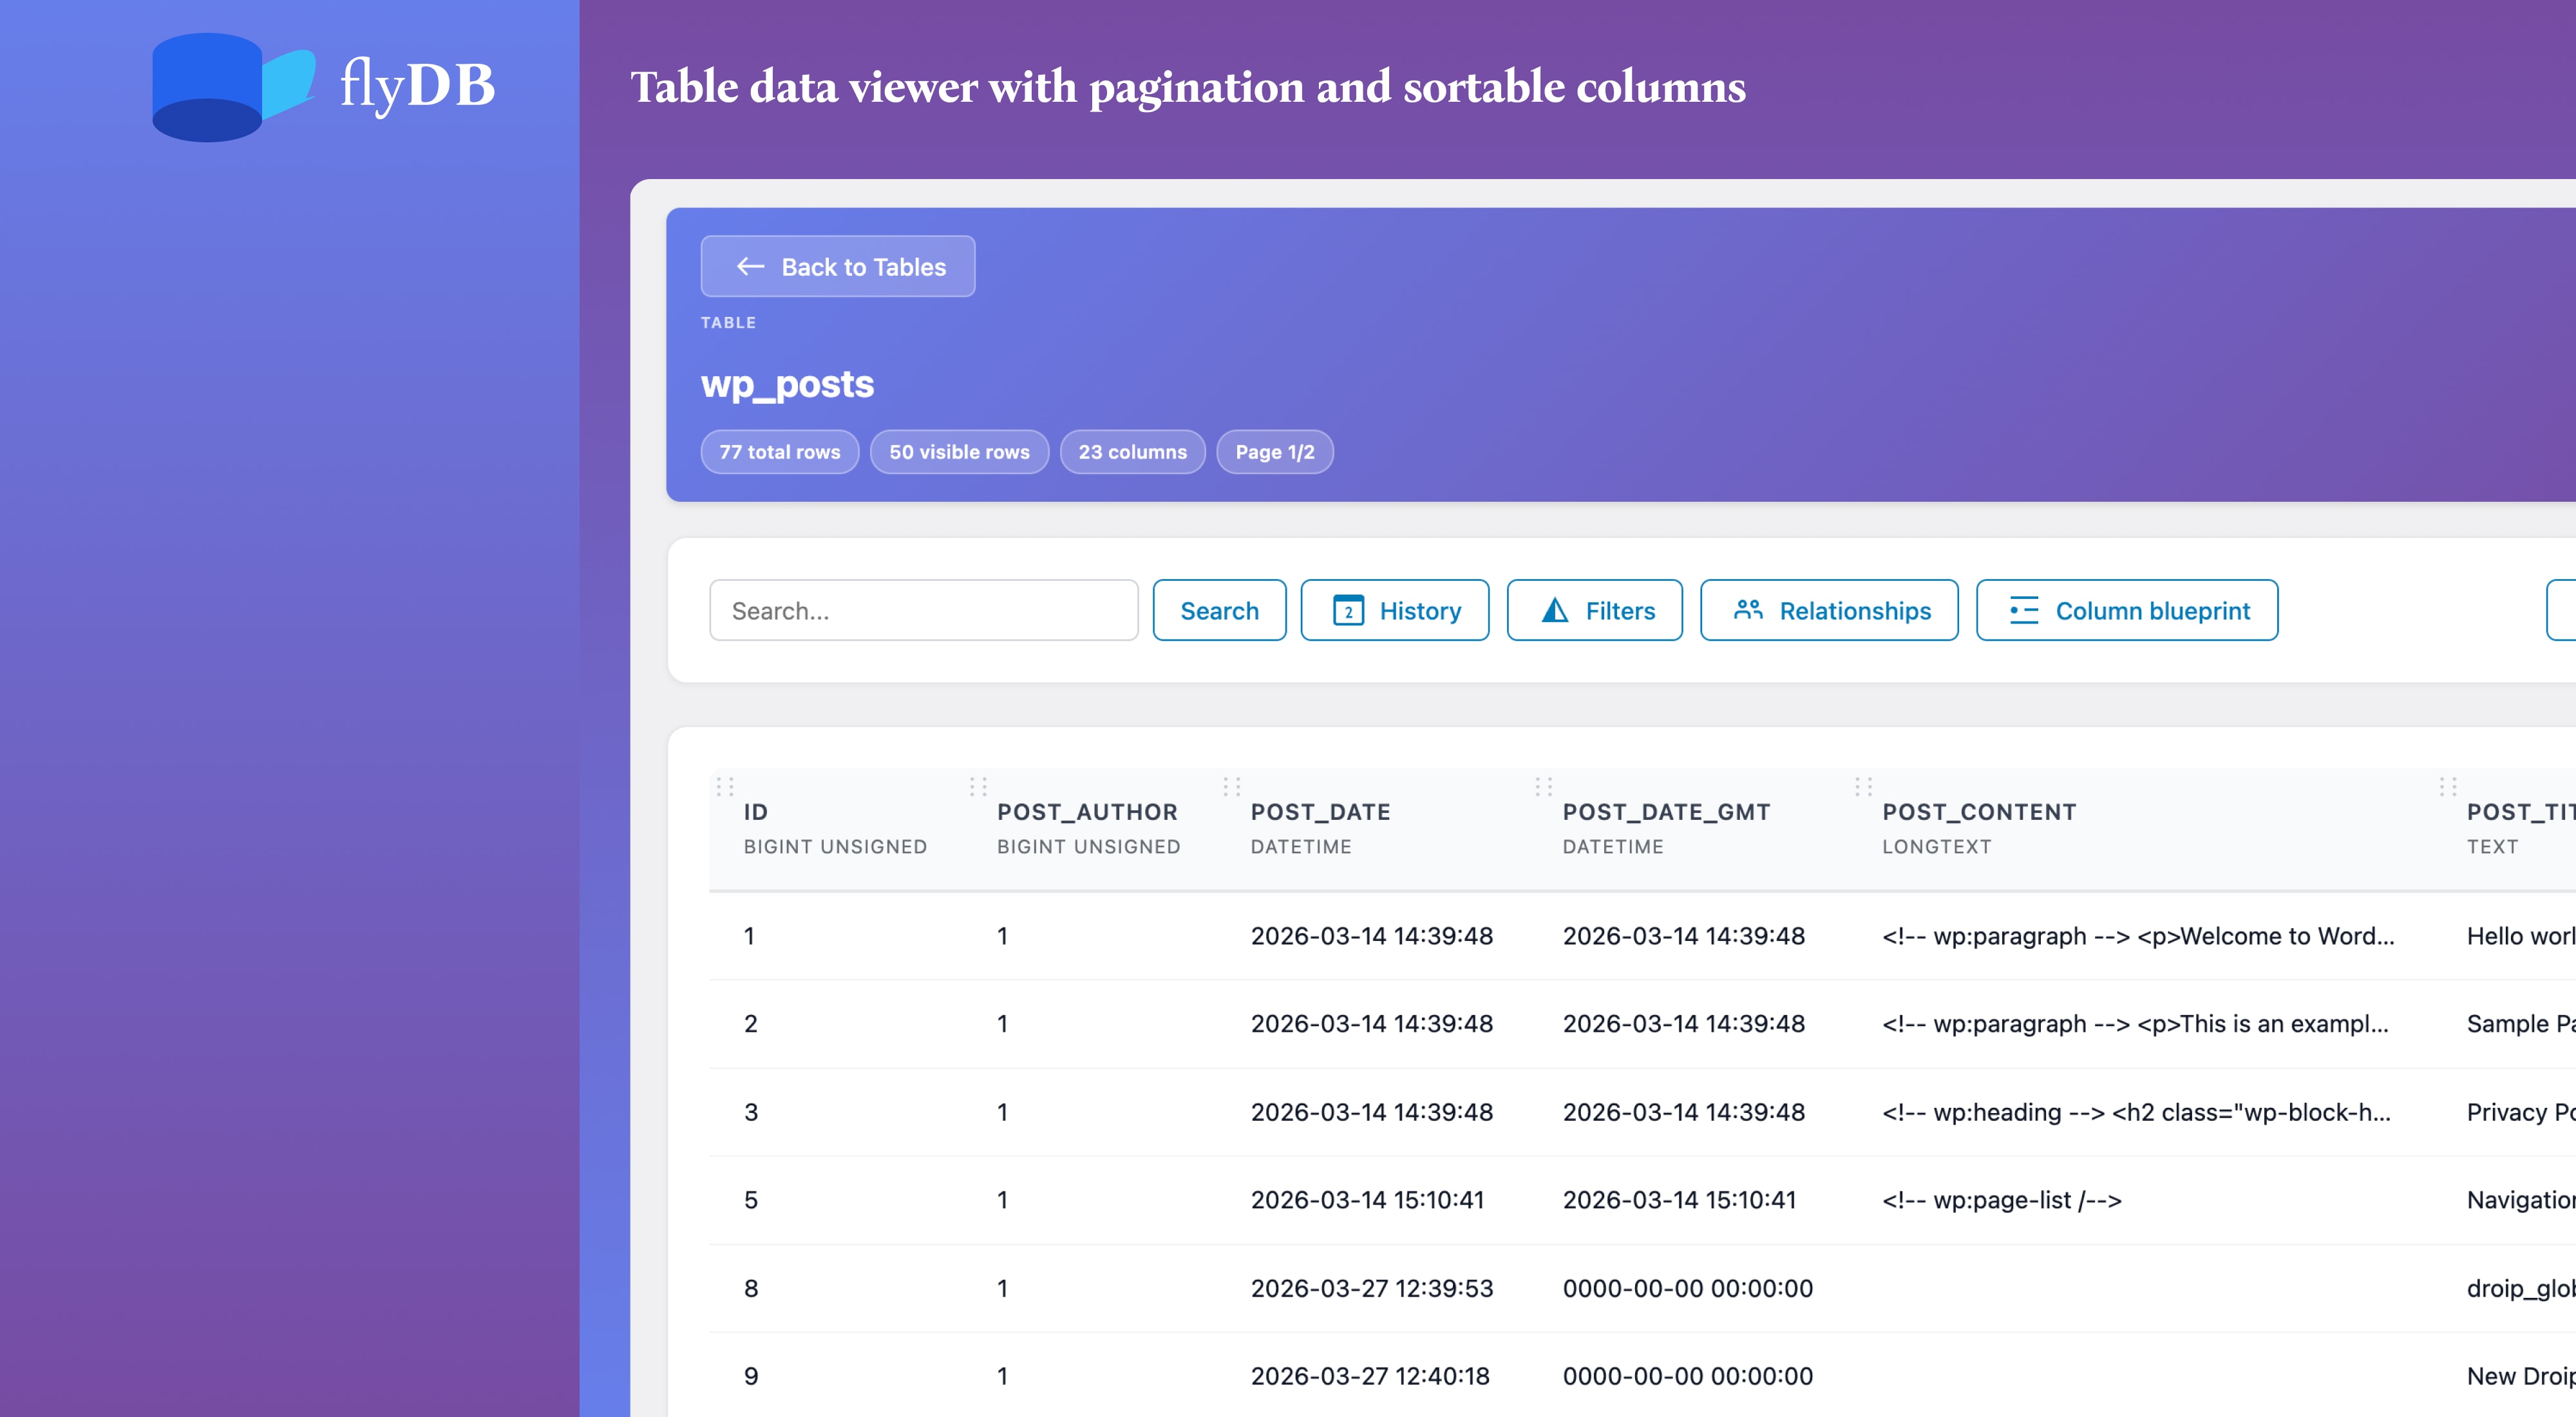
Task: Select the Relationships people icon
Action: tap(1749, 610)
